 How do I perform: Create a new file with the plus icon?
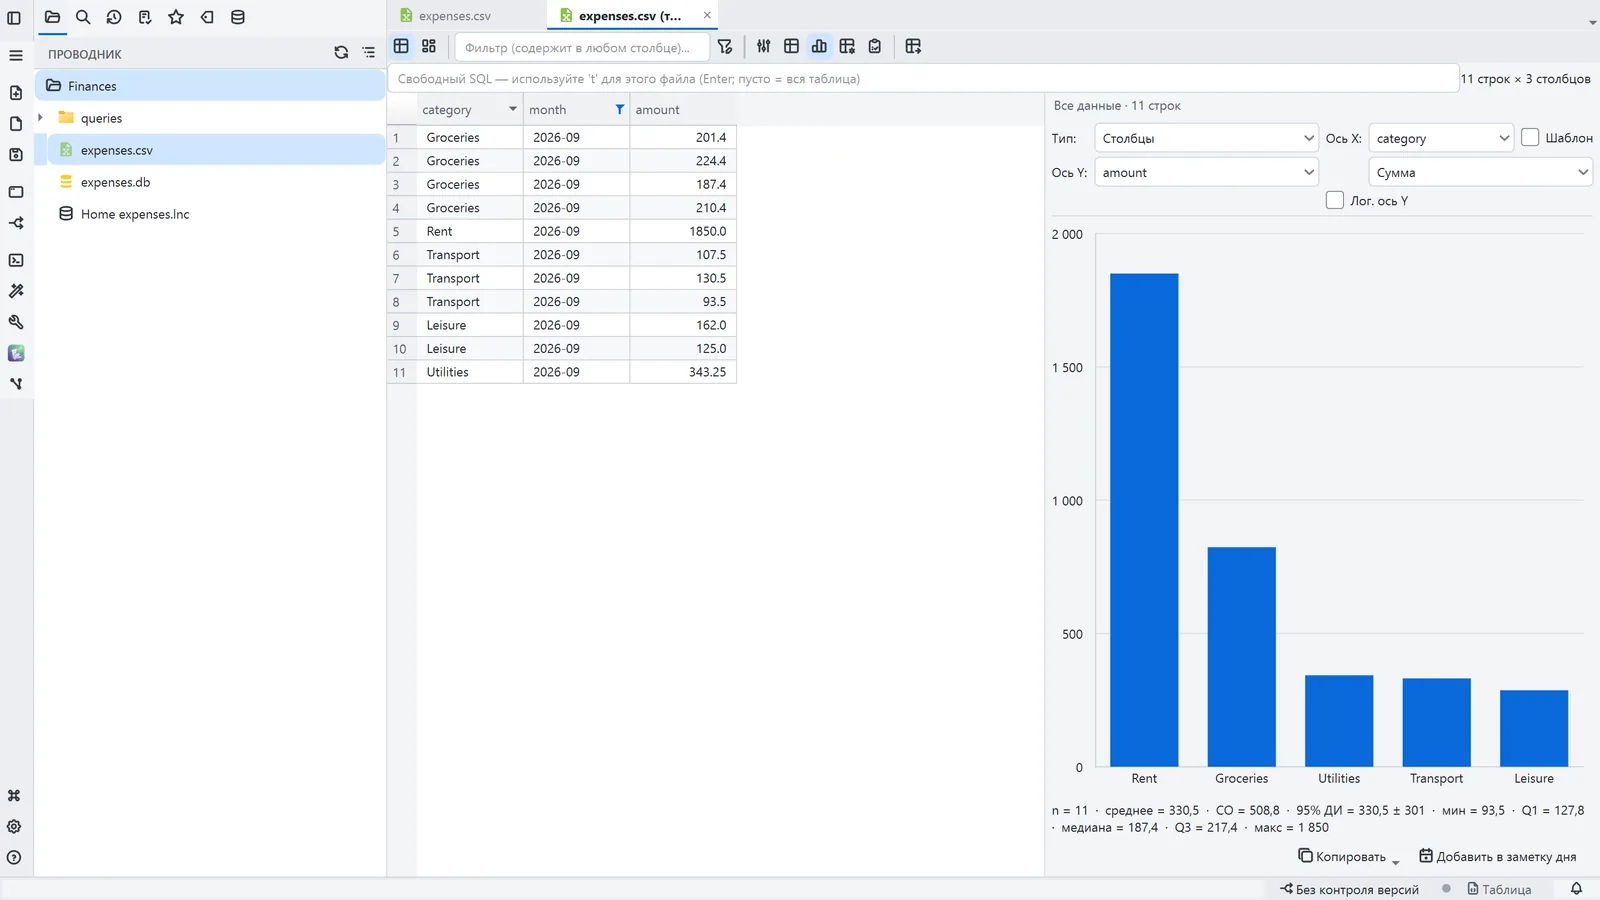point(16,93)
